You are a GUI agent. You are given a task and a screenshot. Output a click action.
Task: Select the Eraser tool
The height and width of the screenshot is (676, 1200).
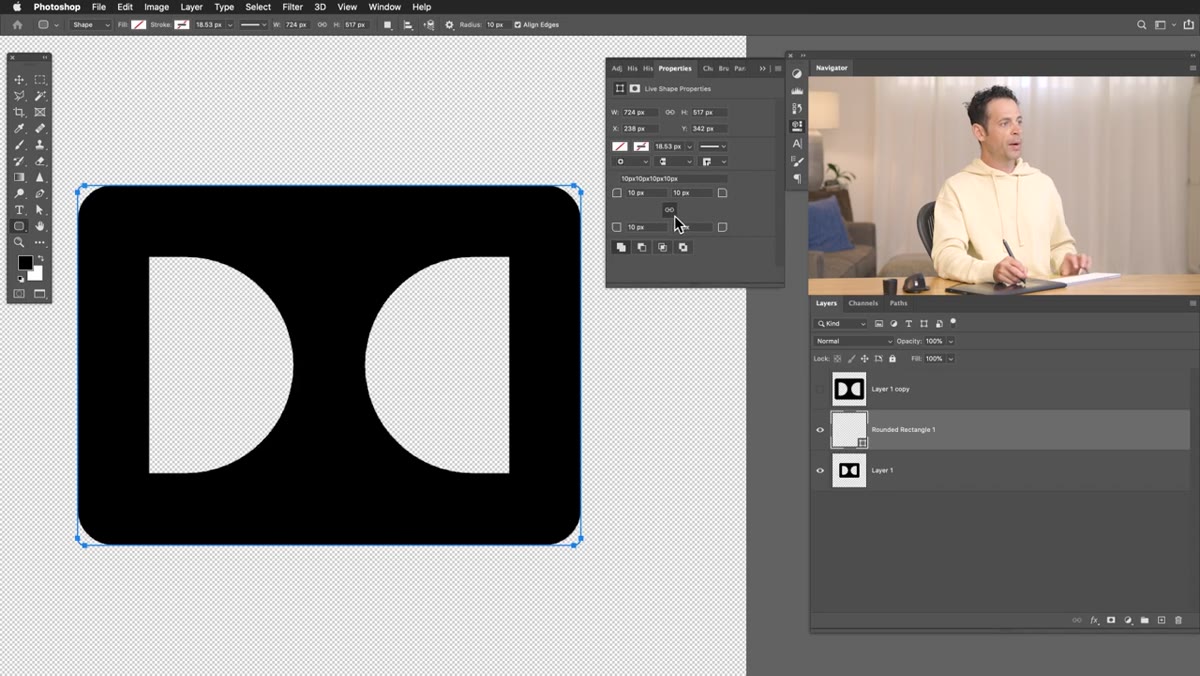[40, 161]
